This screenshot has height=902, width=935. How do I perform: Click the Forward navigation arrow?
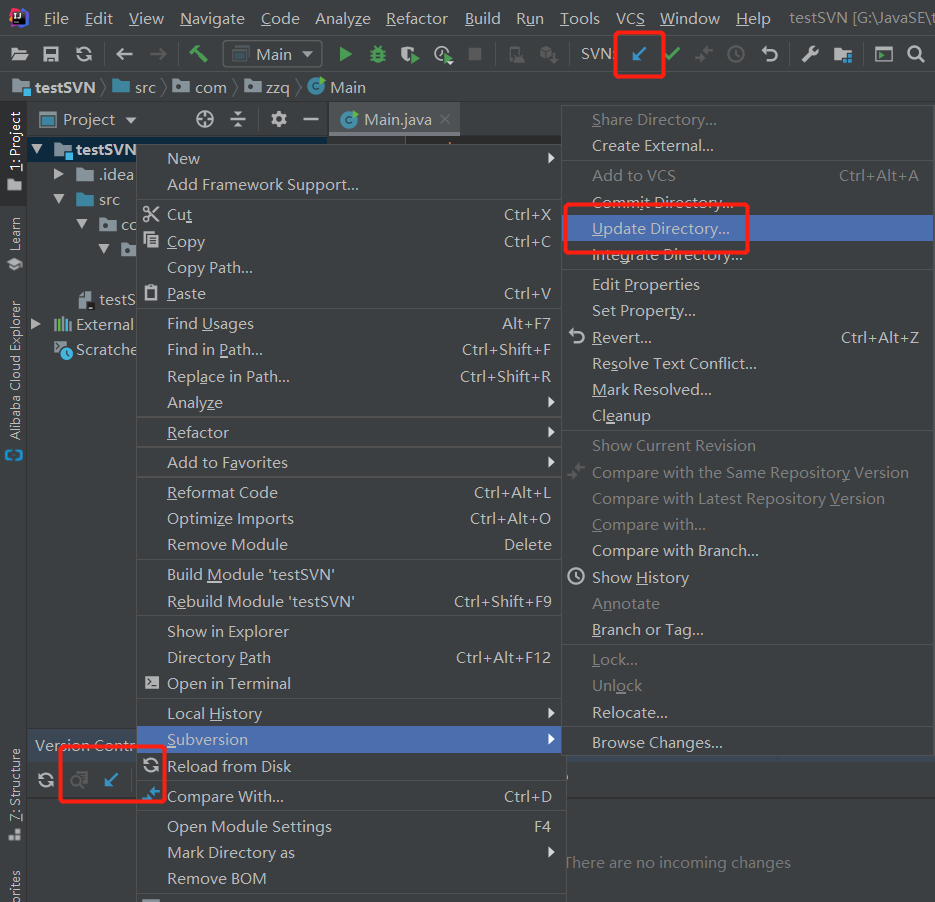[x=158, y=55]
